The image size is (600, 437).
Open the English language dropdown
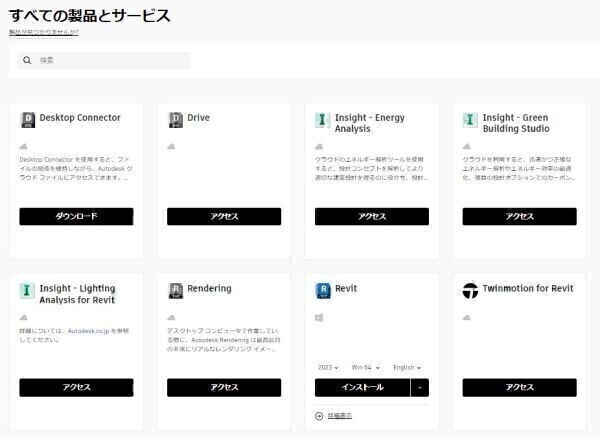tap(407, 367)
